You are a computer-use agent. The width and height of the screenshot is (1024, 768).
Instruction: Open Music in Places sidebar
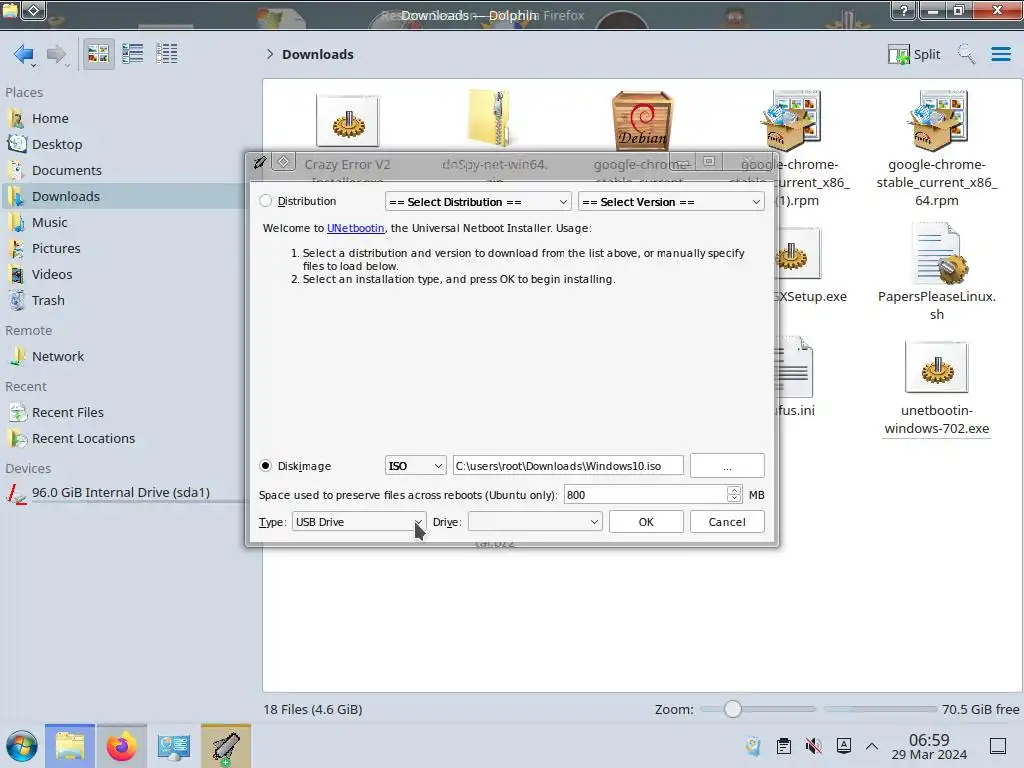50,223
